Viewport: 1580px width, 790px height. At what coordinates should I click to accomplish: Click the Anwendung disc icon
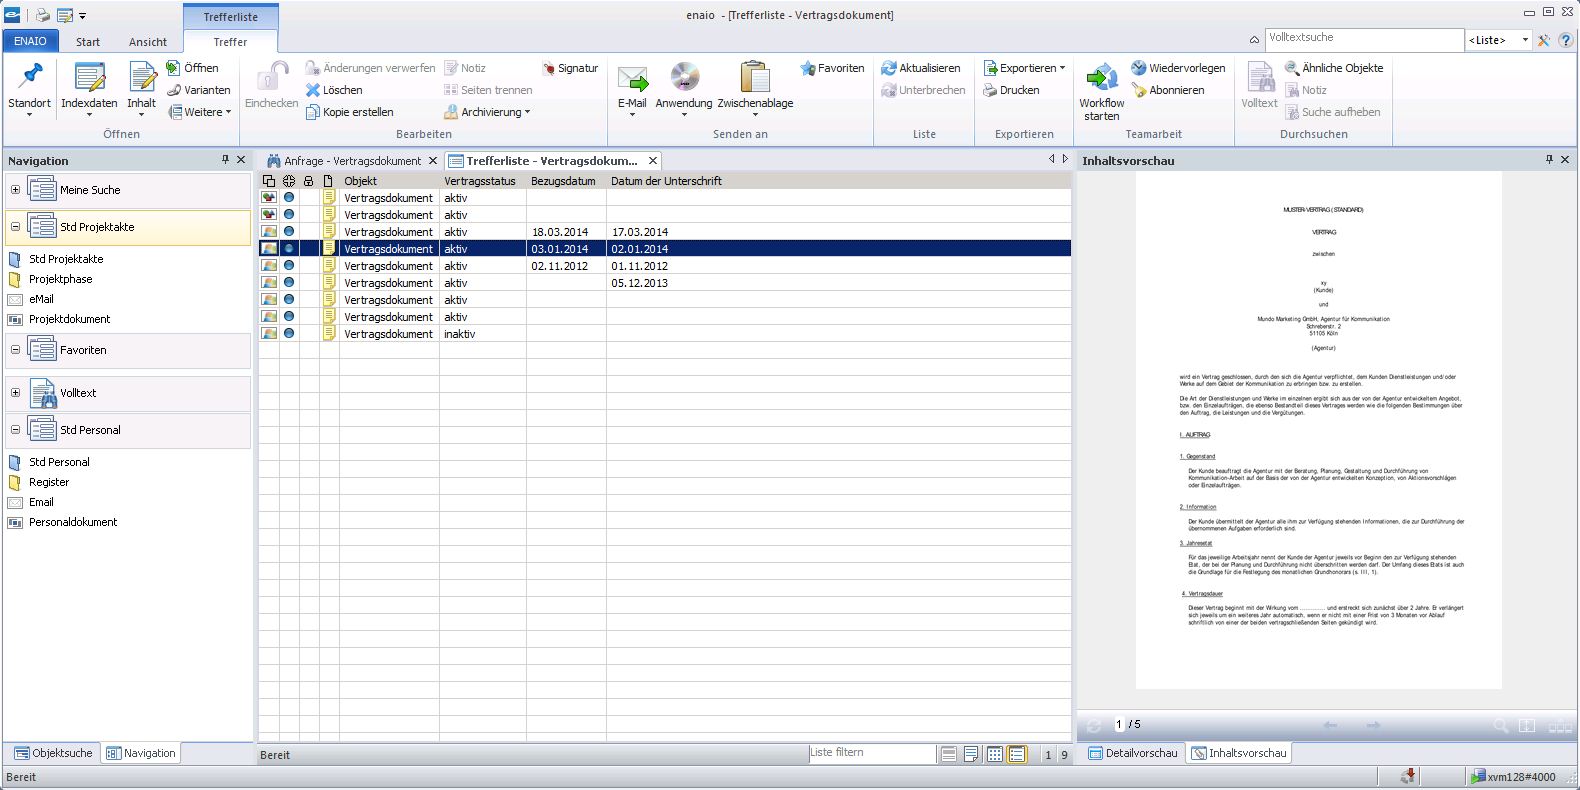tap(684, 77)
